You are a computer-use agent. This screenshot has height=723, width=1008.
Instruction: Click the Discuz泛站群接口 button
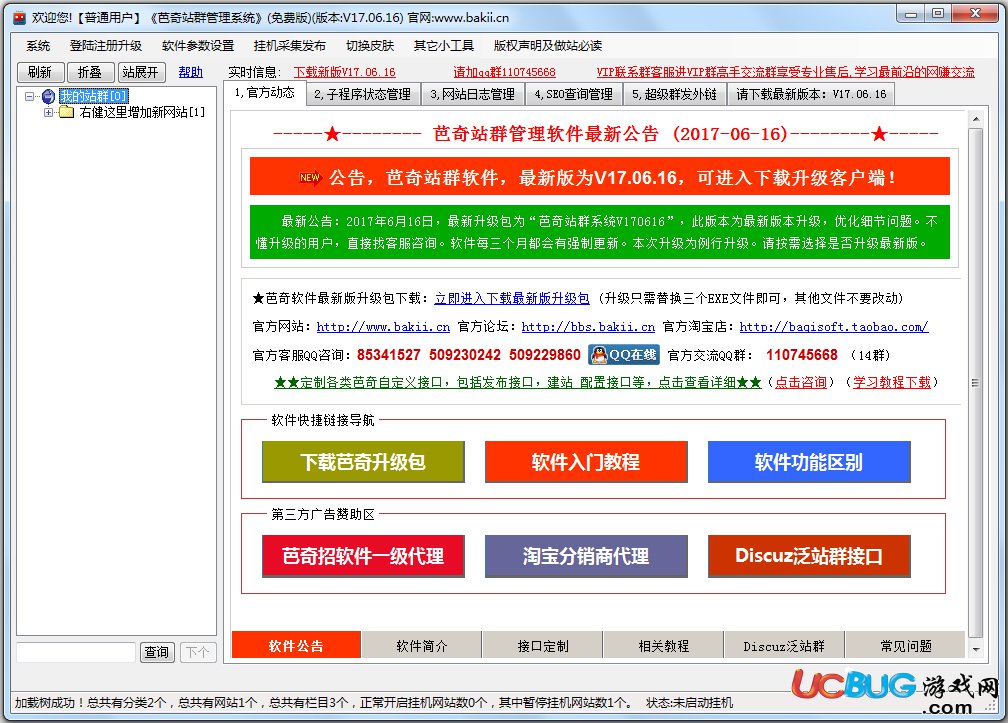click(809, 556)
